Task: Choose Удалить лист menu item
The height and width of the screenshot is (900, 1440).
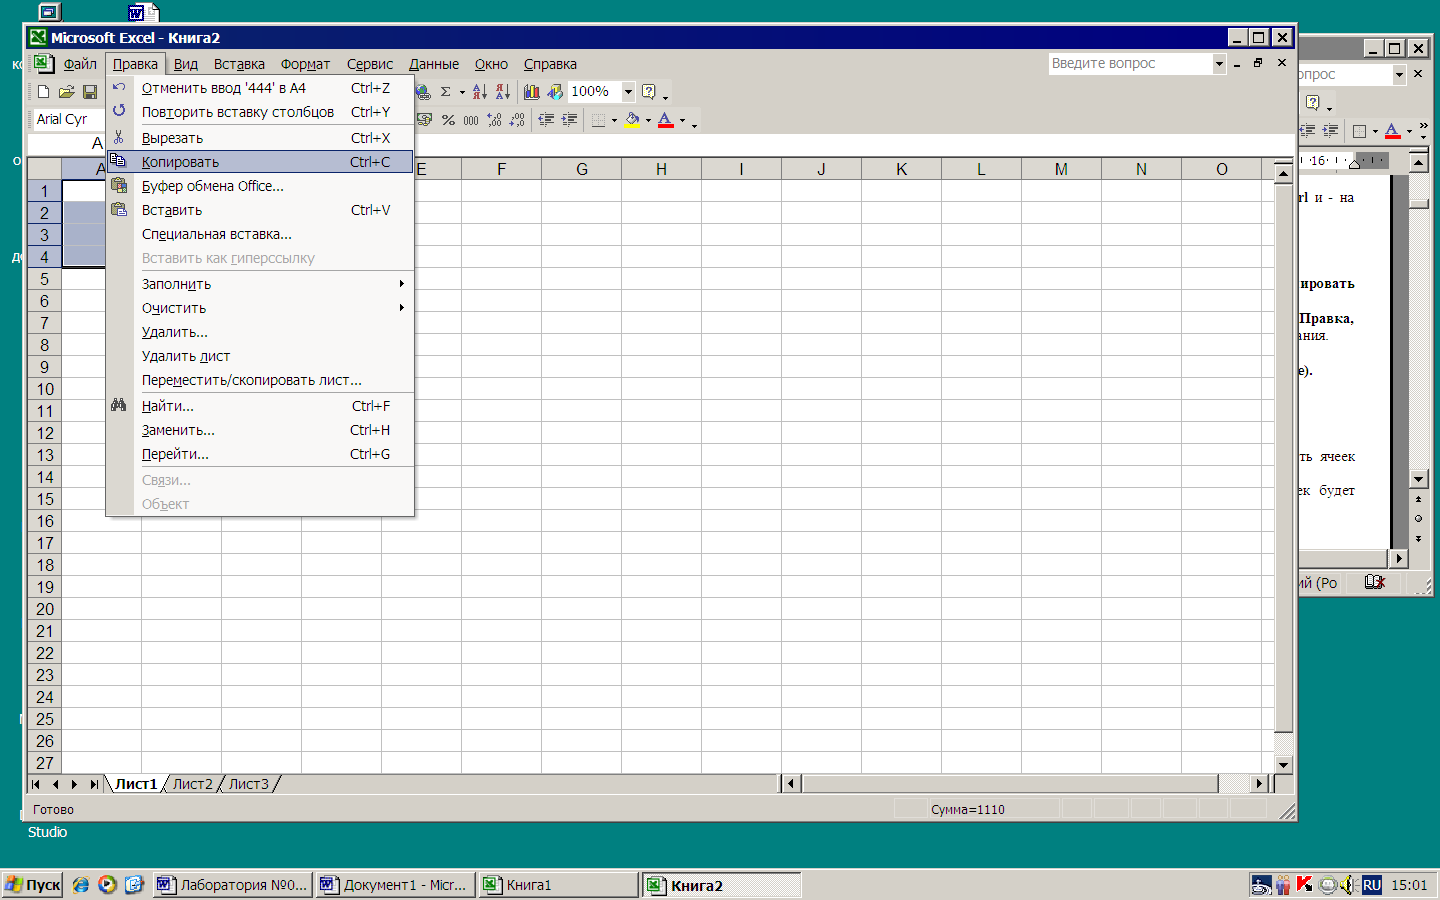Action: tap(260, 356)
